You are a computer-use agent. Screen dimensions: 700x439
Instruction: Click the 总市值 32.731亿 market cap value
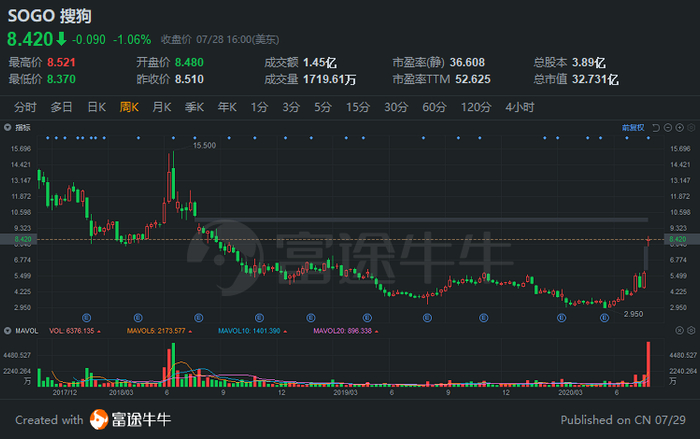[x=595, y=79]
